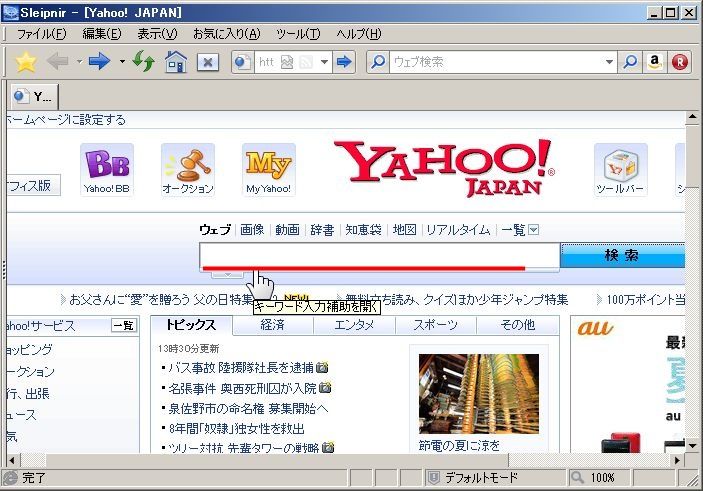The width and height of the screenshot is (703, 491).
Task: Open the My Yahoo! icon
Action: pos(269,170)
